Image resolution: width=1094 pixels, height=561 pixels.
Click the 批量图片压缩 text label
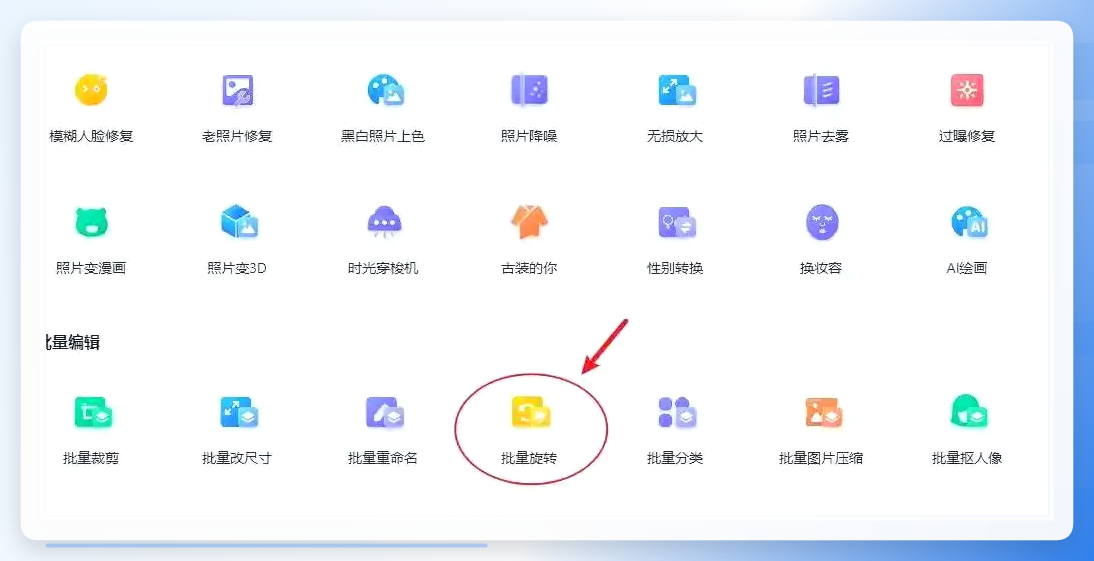(x=820, y=458)
